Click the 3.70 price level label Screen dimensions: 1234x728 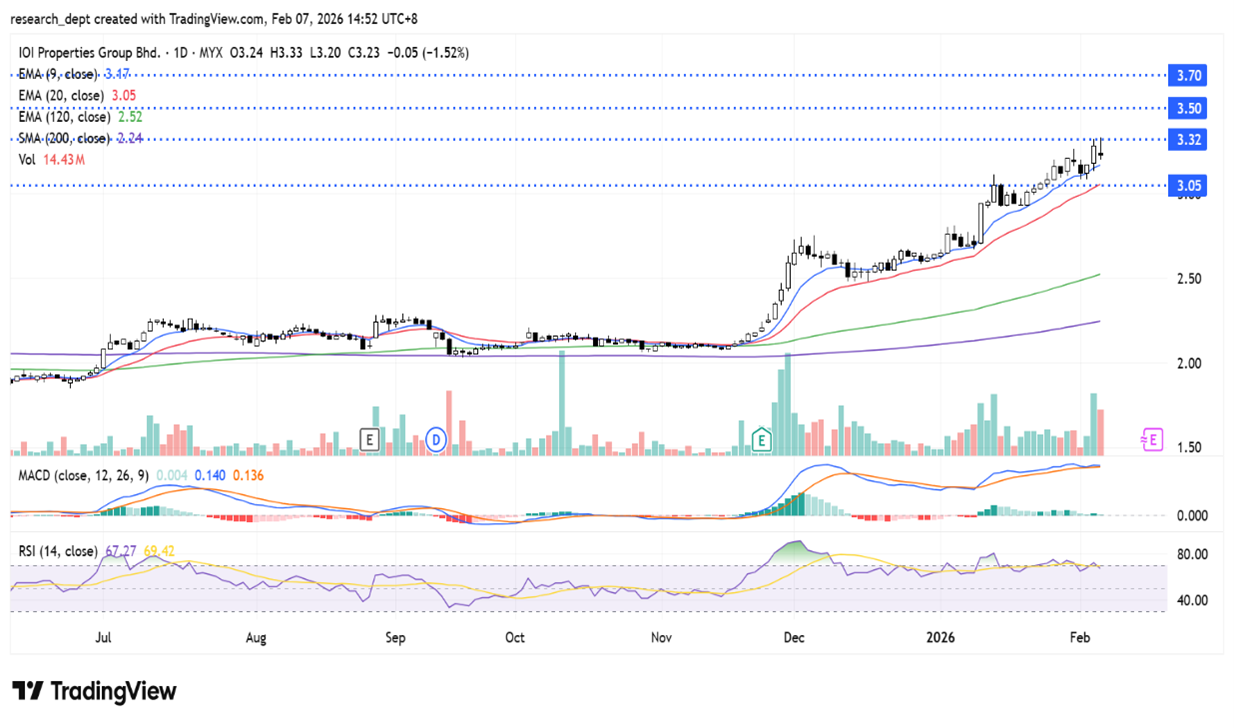pos(1189,75)
